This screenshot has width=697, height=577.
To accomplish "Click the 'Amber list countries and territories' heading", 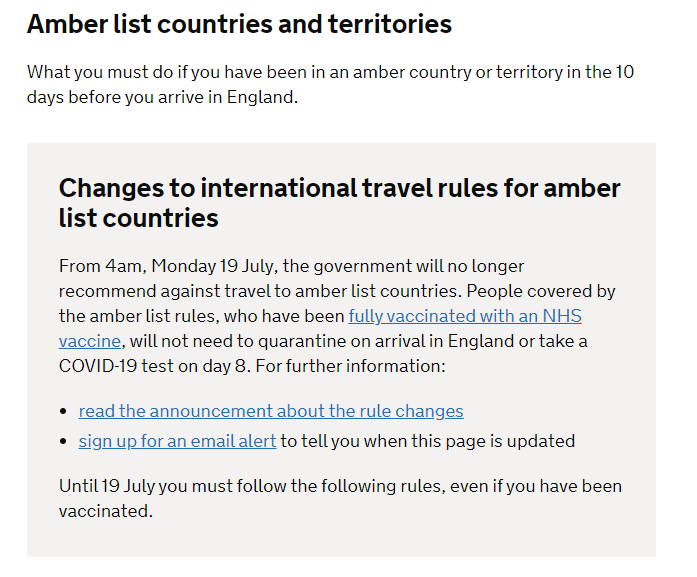I will click(x=239, y=24).
